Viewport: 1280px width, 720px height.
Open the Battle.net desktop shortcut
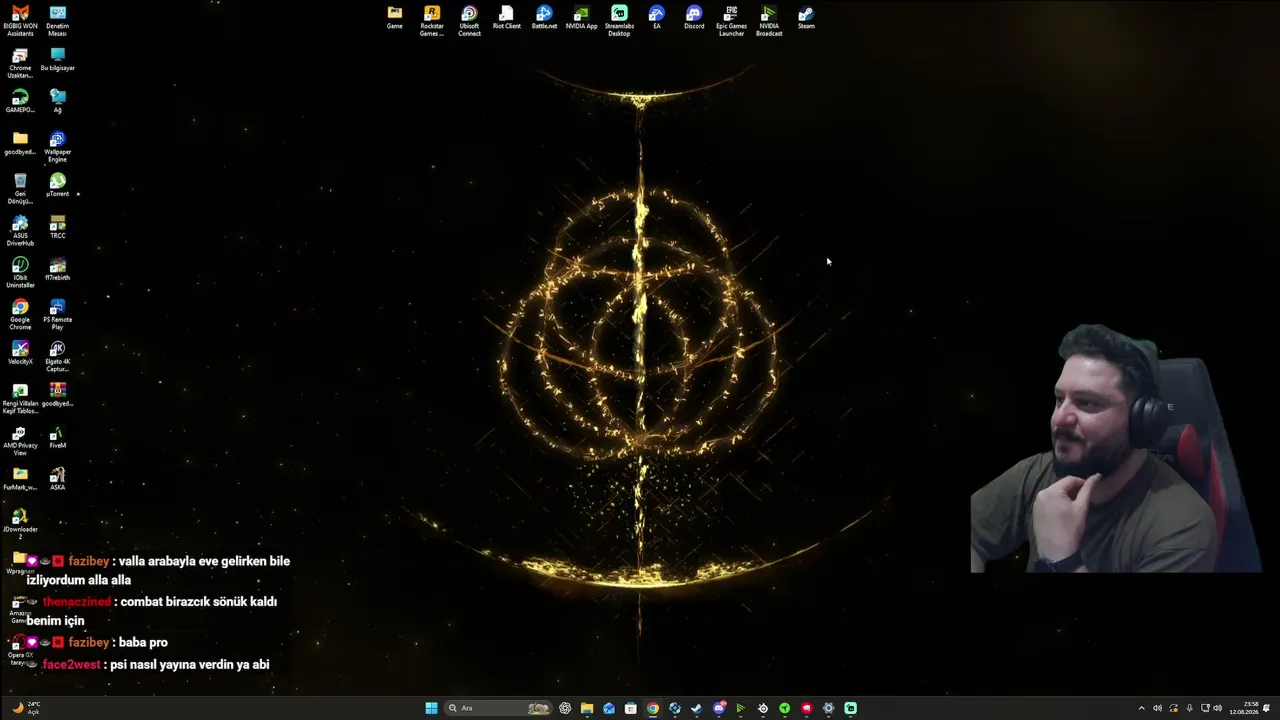pyautogui.click(x=544, y=18)
